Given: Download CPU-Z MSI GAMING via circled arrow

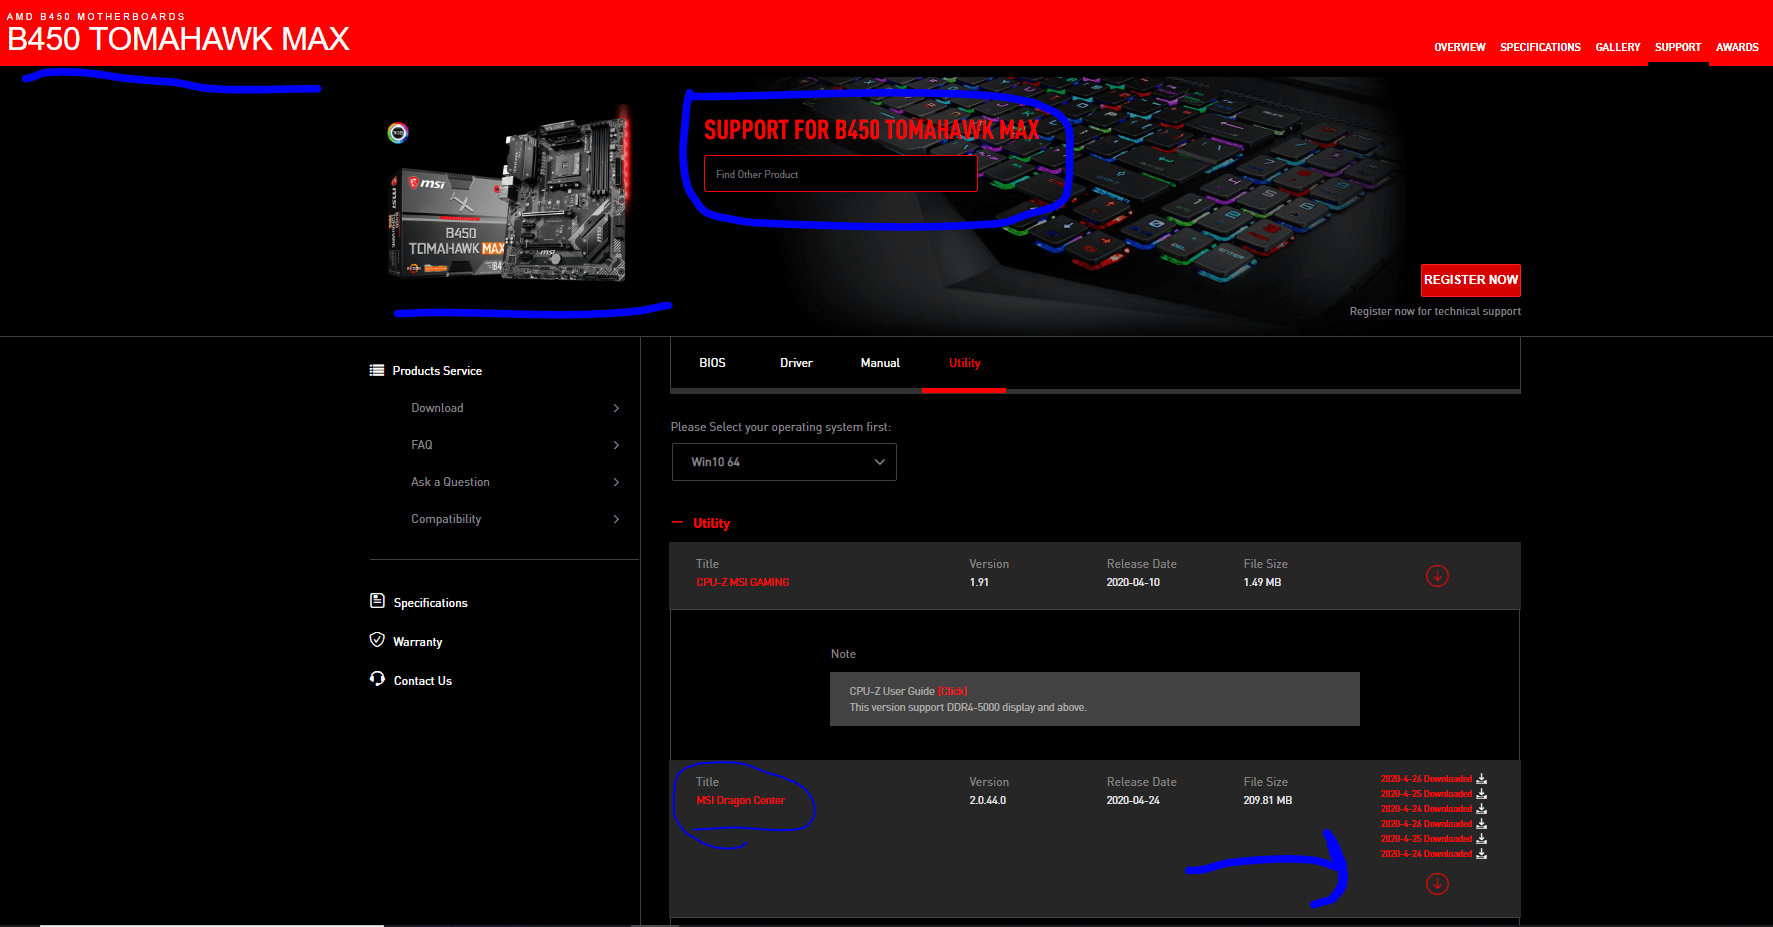Looking at the screenshot, I should coord(1437,575).
